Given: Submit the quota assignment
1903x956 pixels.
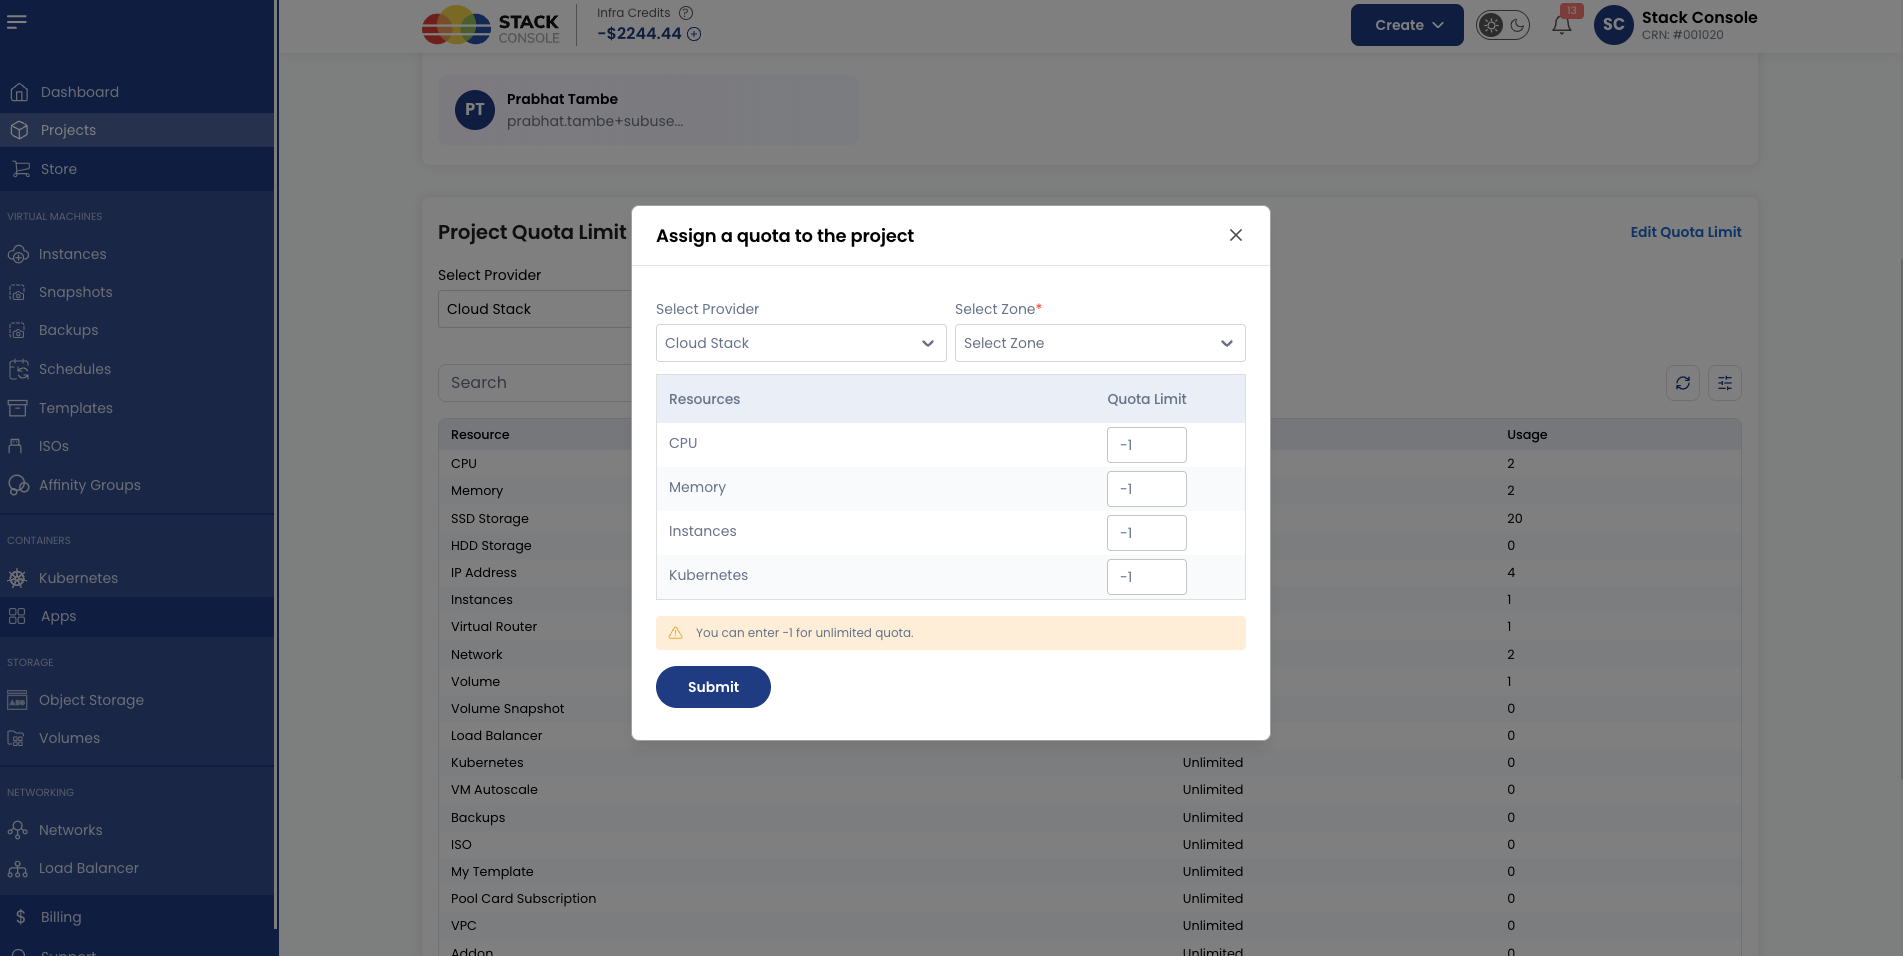Looking at the screenshot, I should click(713, 687).
